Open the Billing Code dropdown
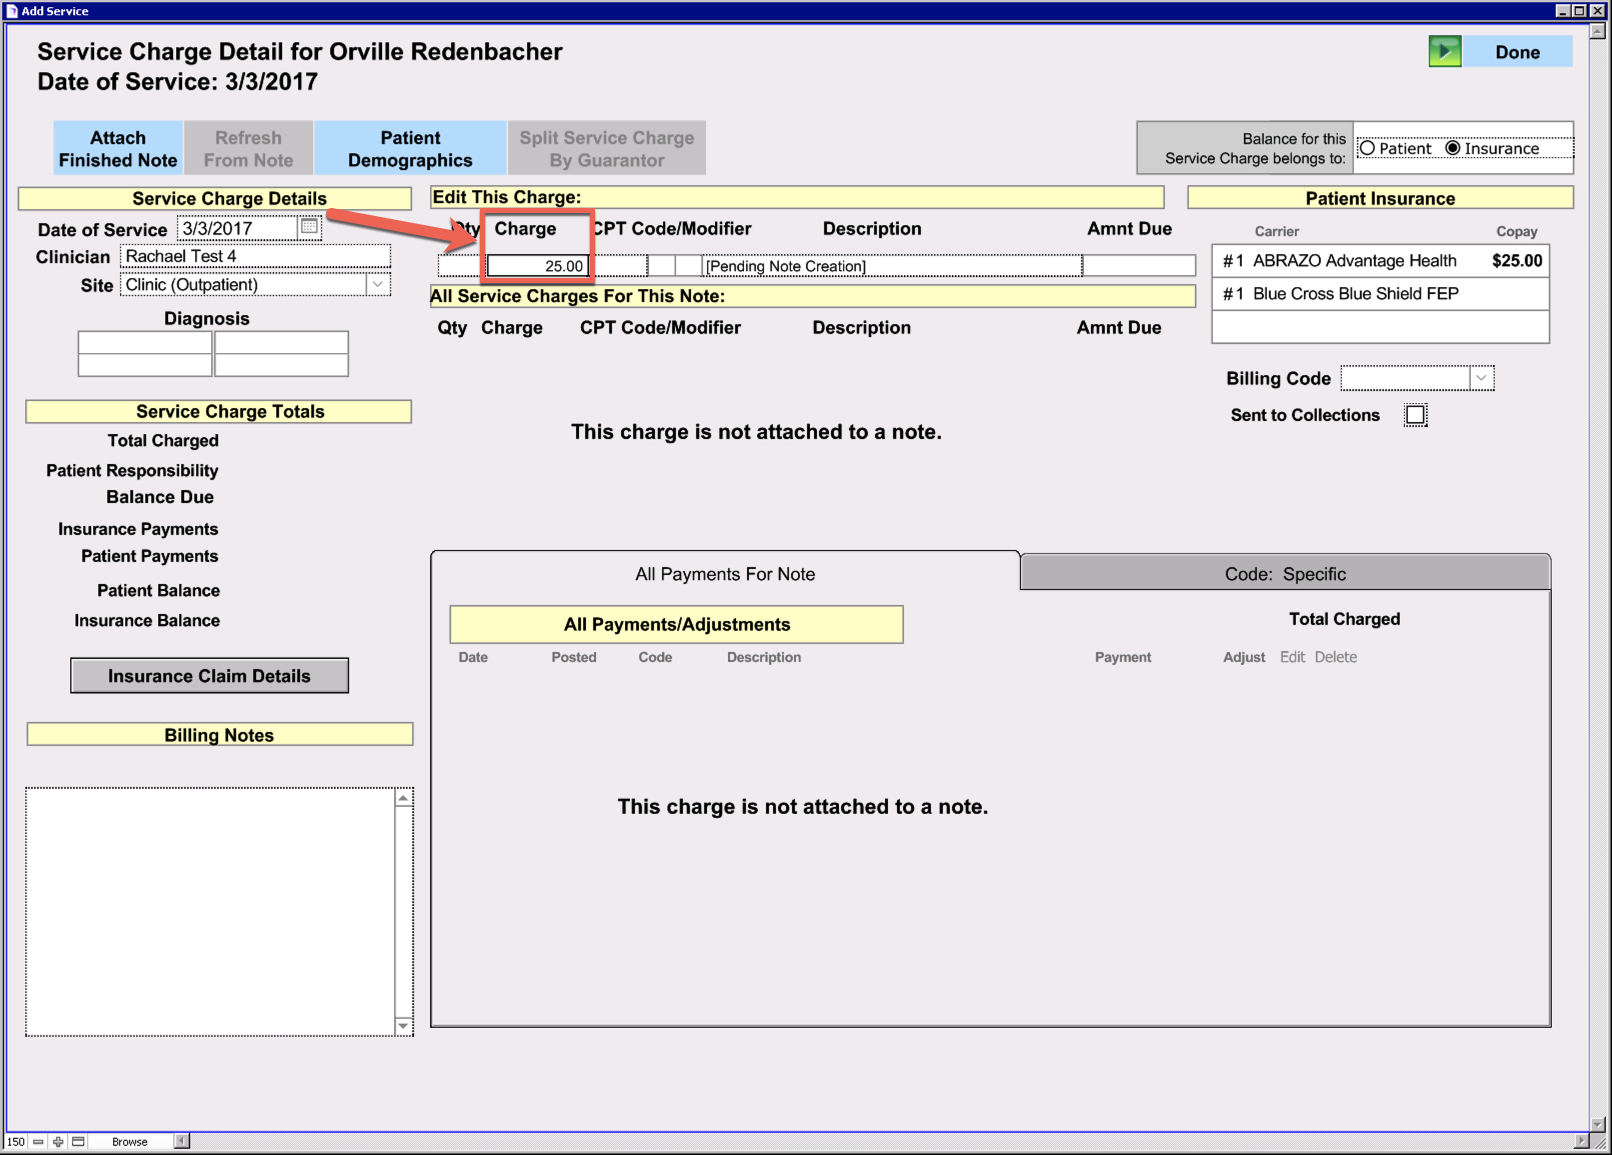This screenshot has height=1155, width=1612. tap(1482, 378)
